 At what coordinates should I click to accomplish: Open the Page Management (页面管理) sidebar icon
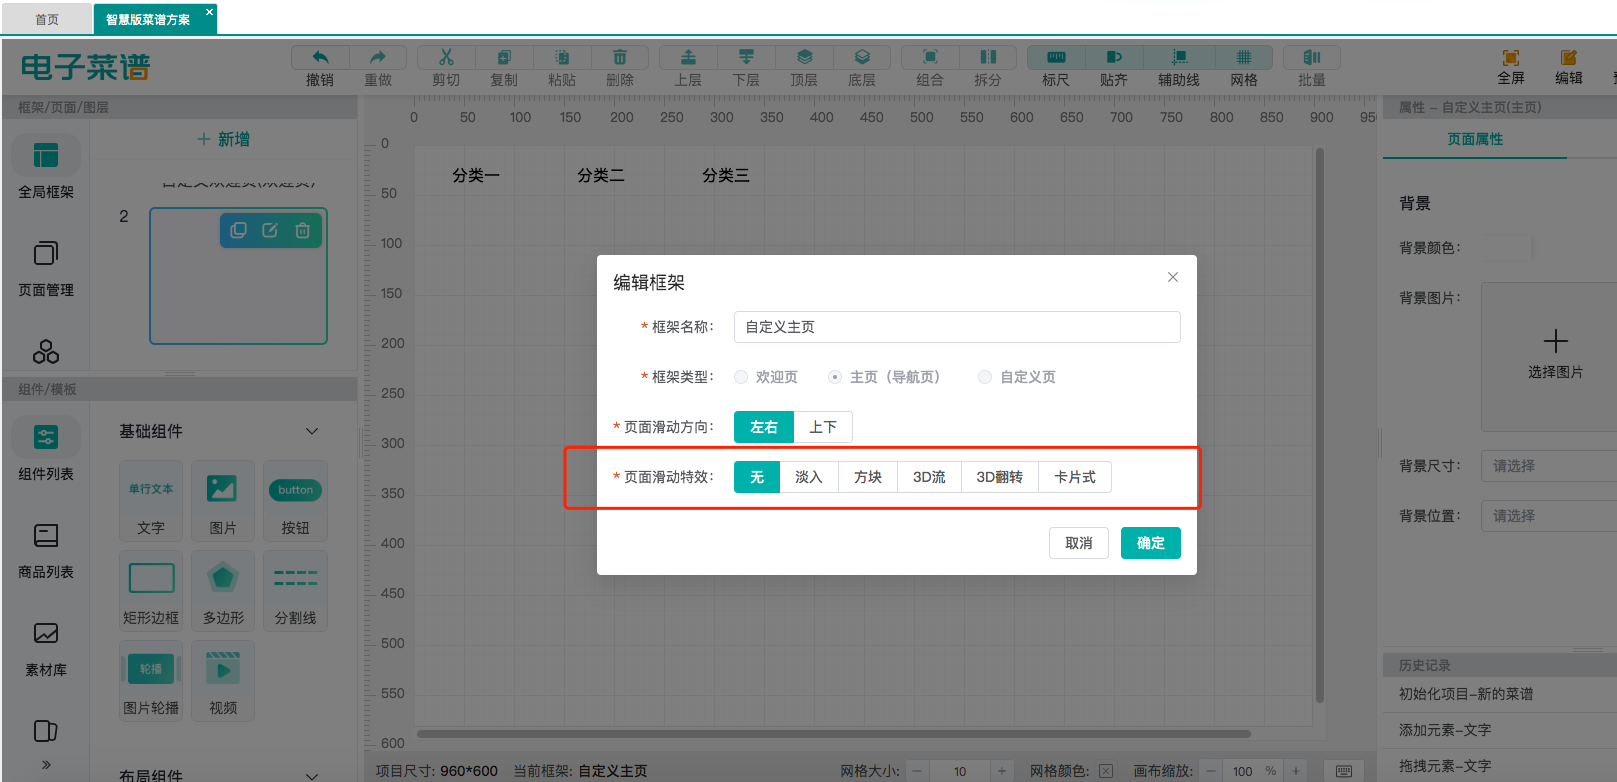click(x=46, y=254)
